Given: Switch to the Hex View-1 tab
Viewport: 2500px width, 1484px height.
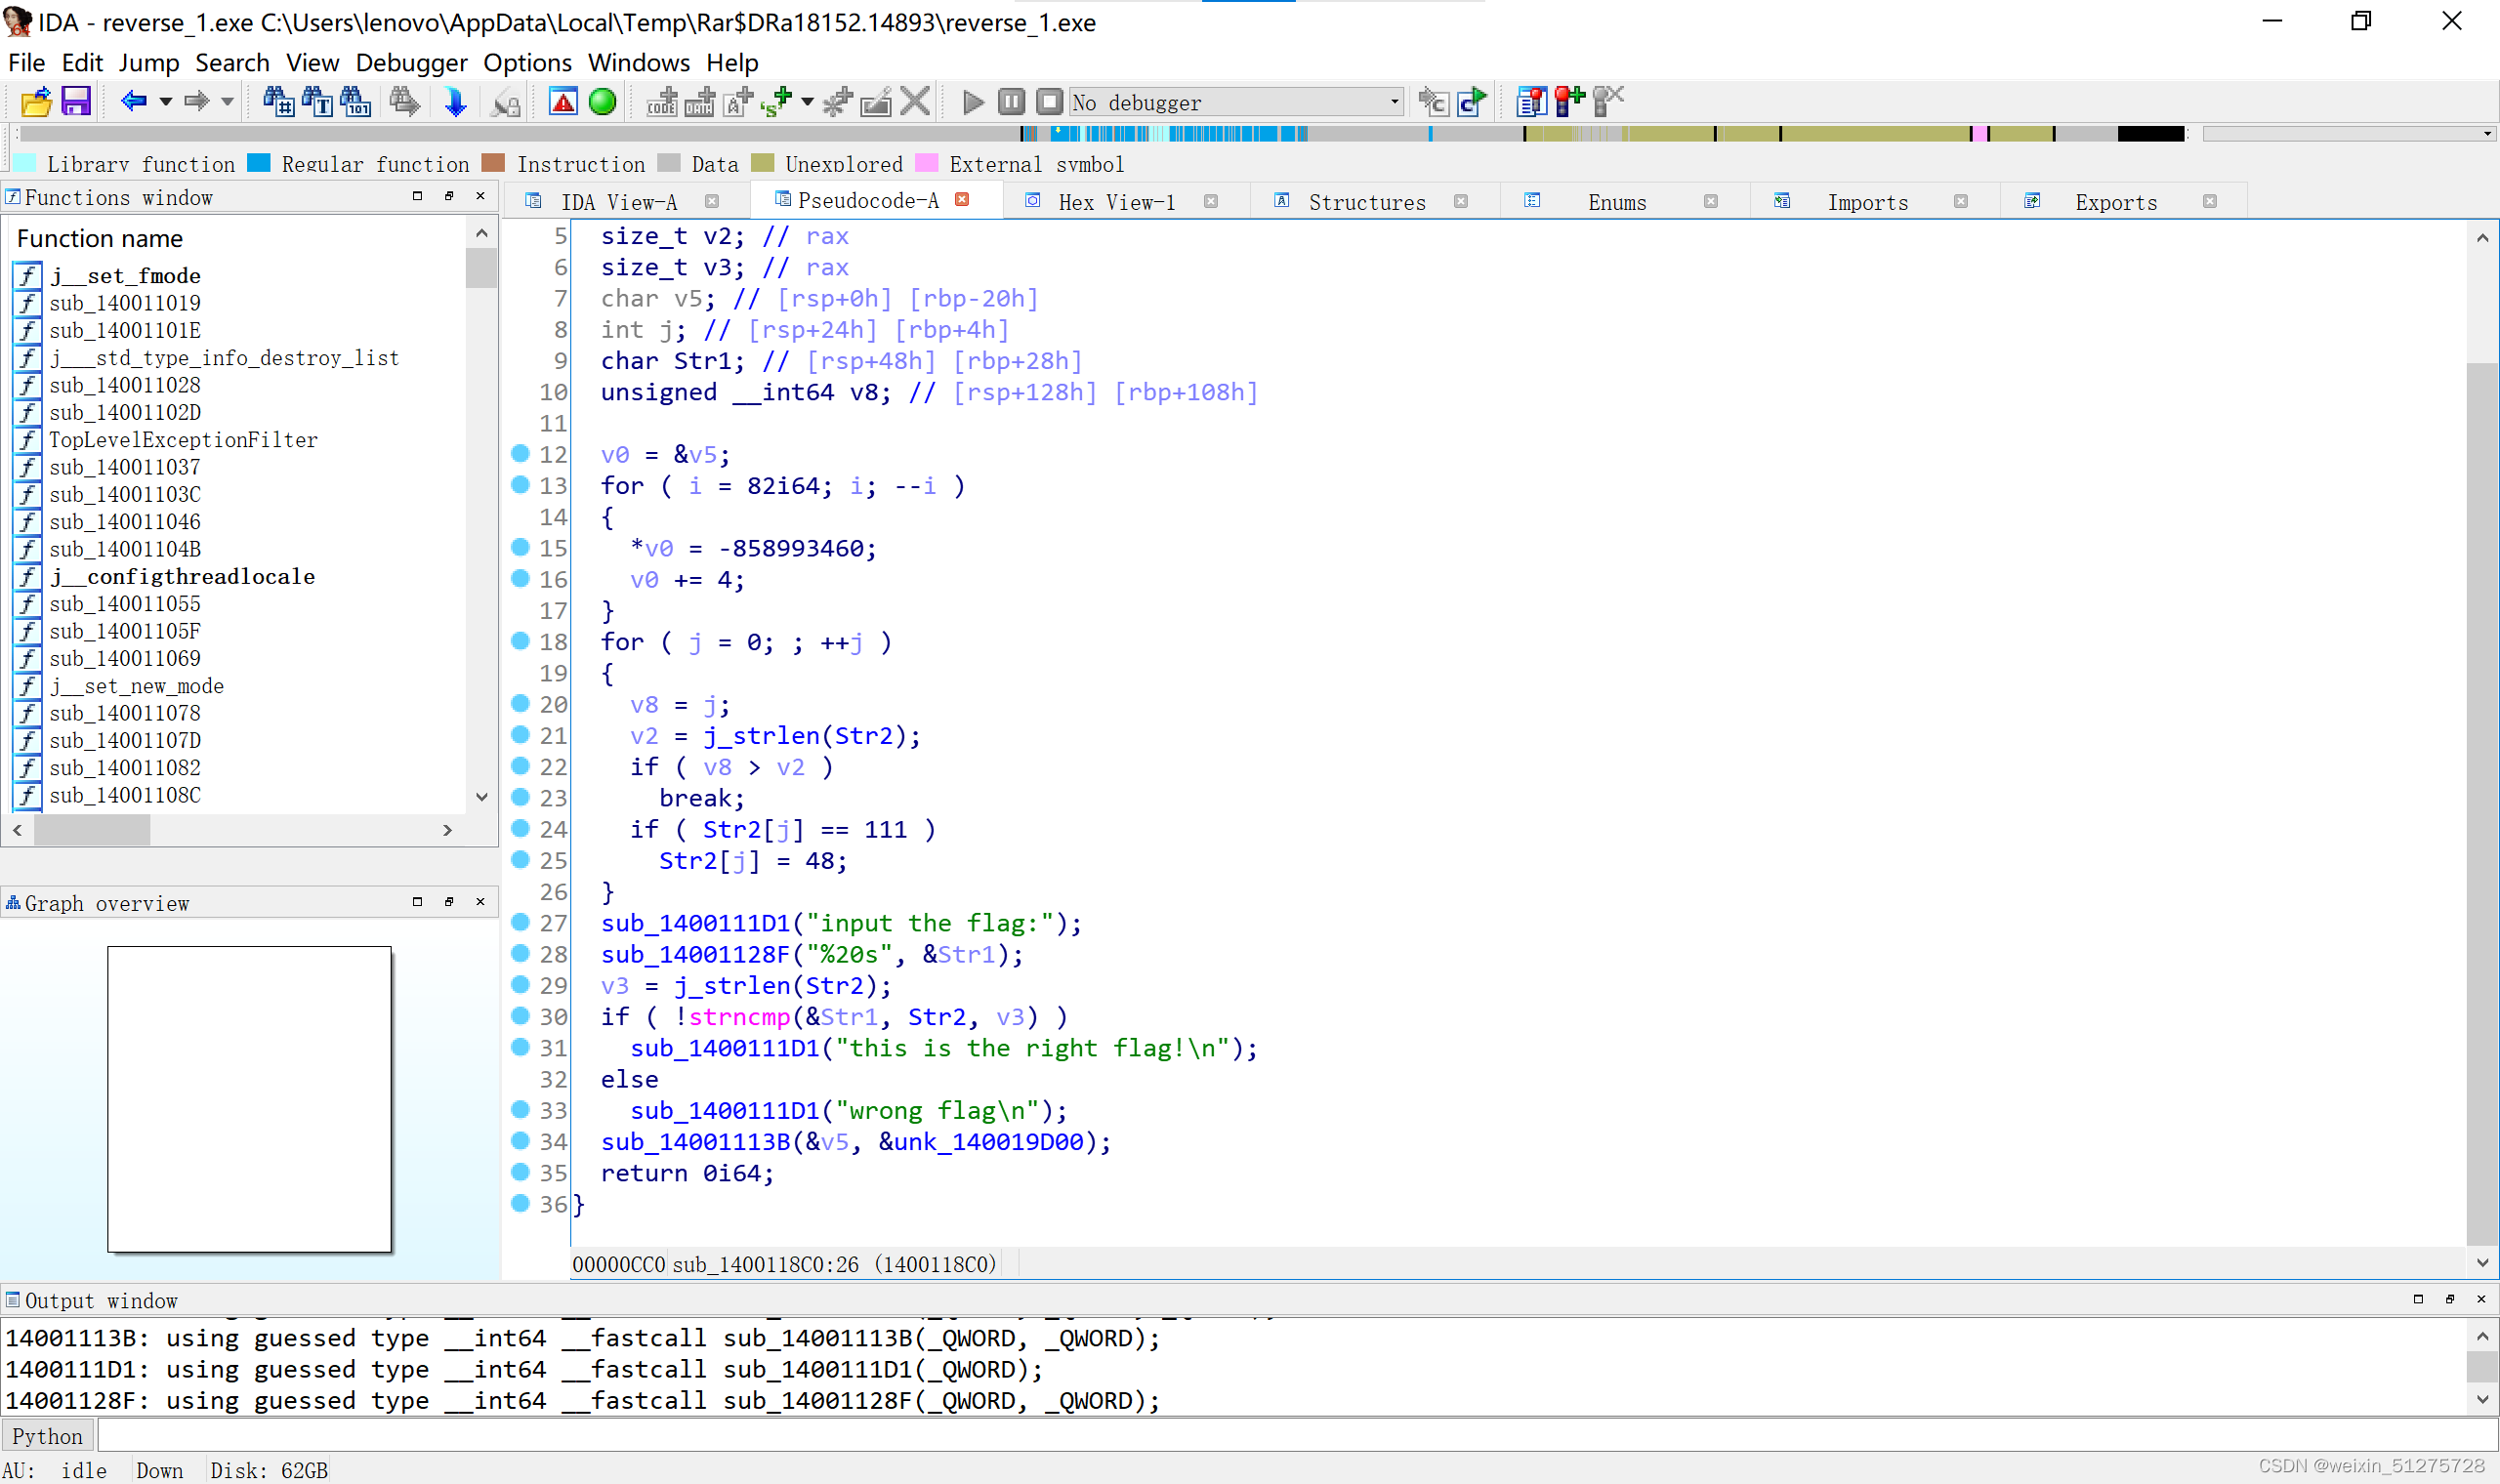Looking at the screenshot, I should (x=1116, y=202).
